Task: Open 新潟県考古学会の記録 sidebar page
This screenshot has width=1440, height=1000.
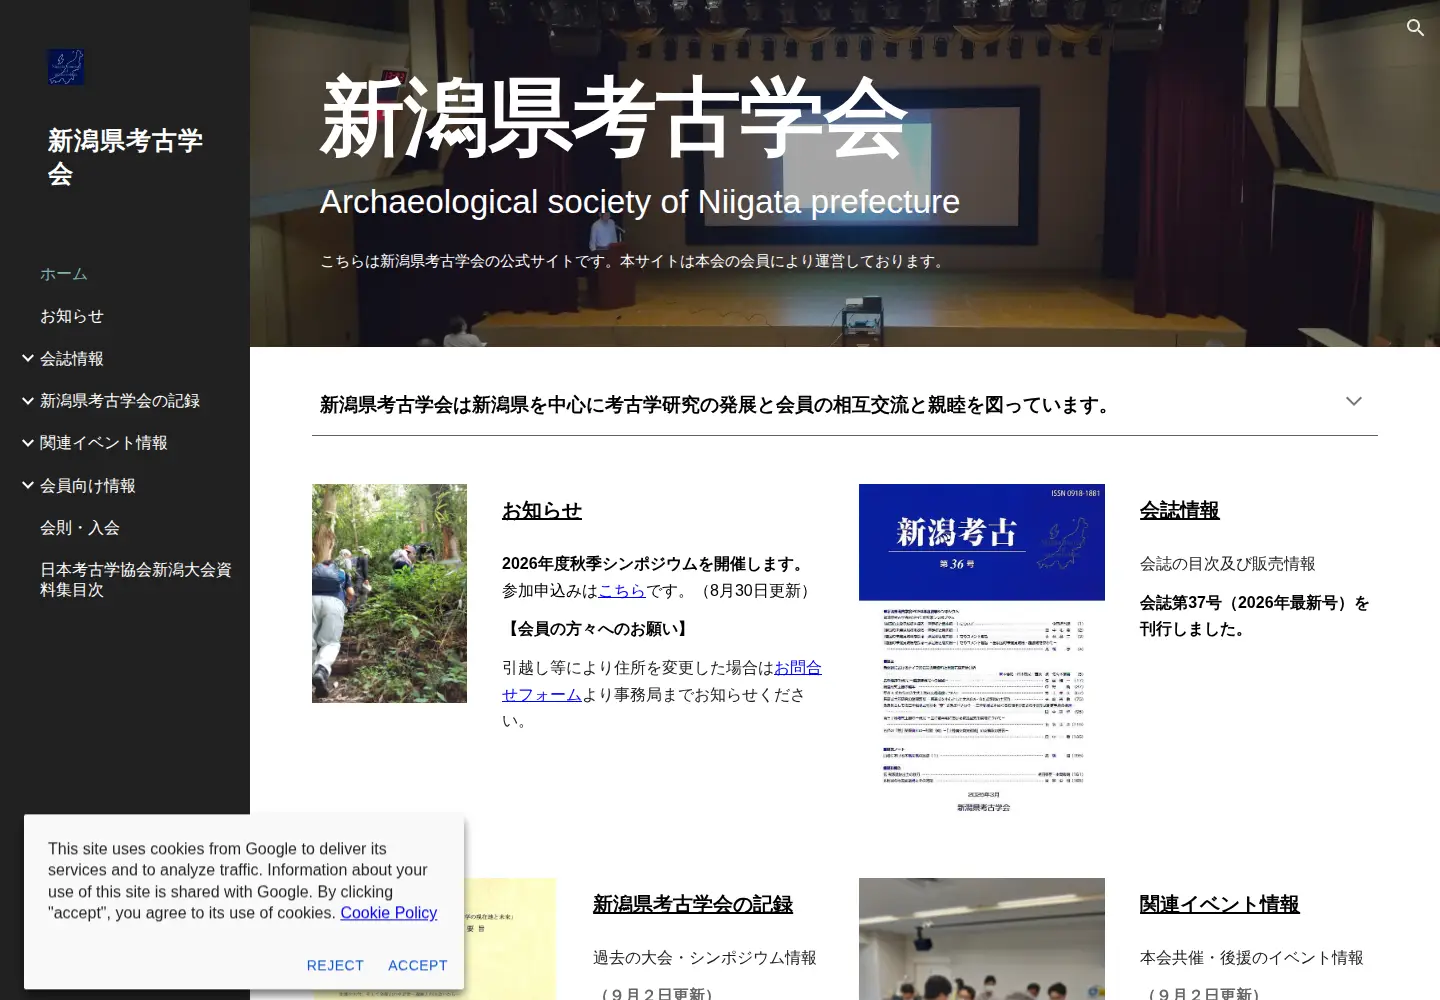Action: pyautogui.click(x=120, y=401)
